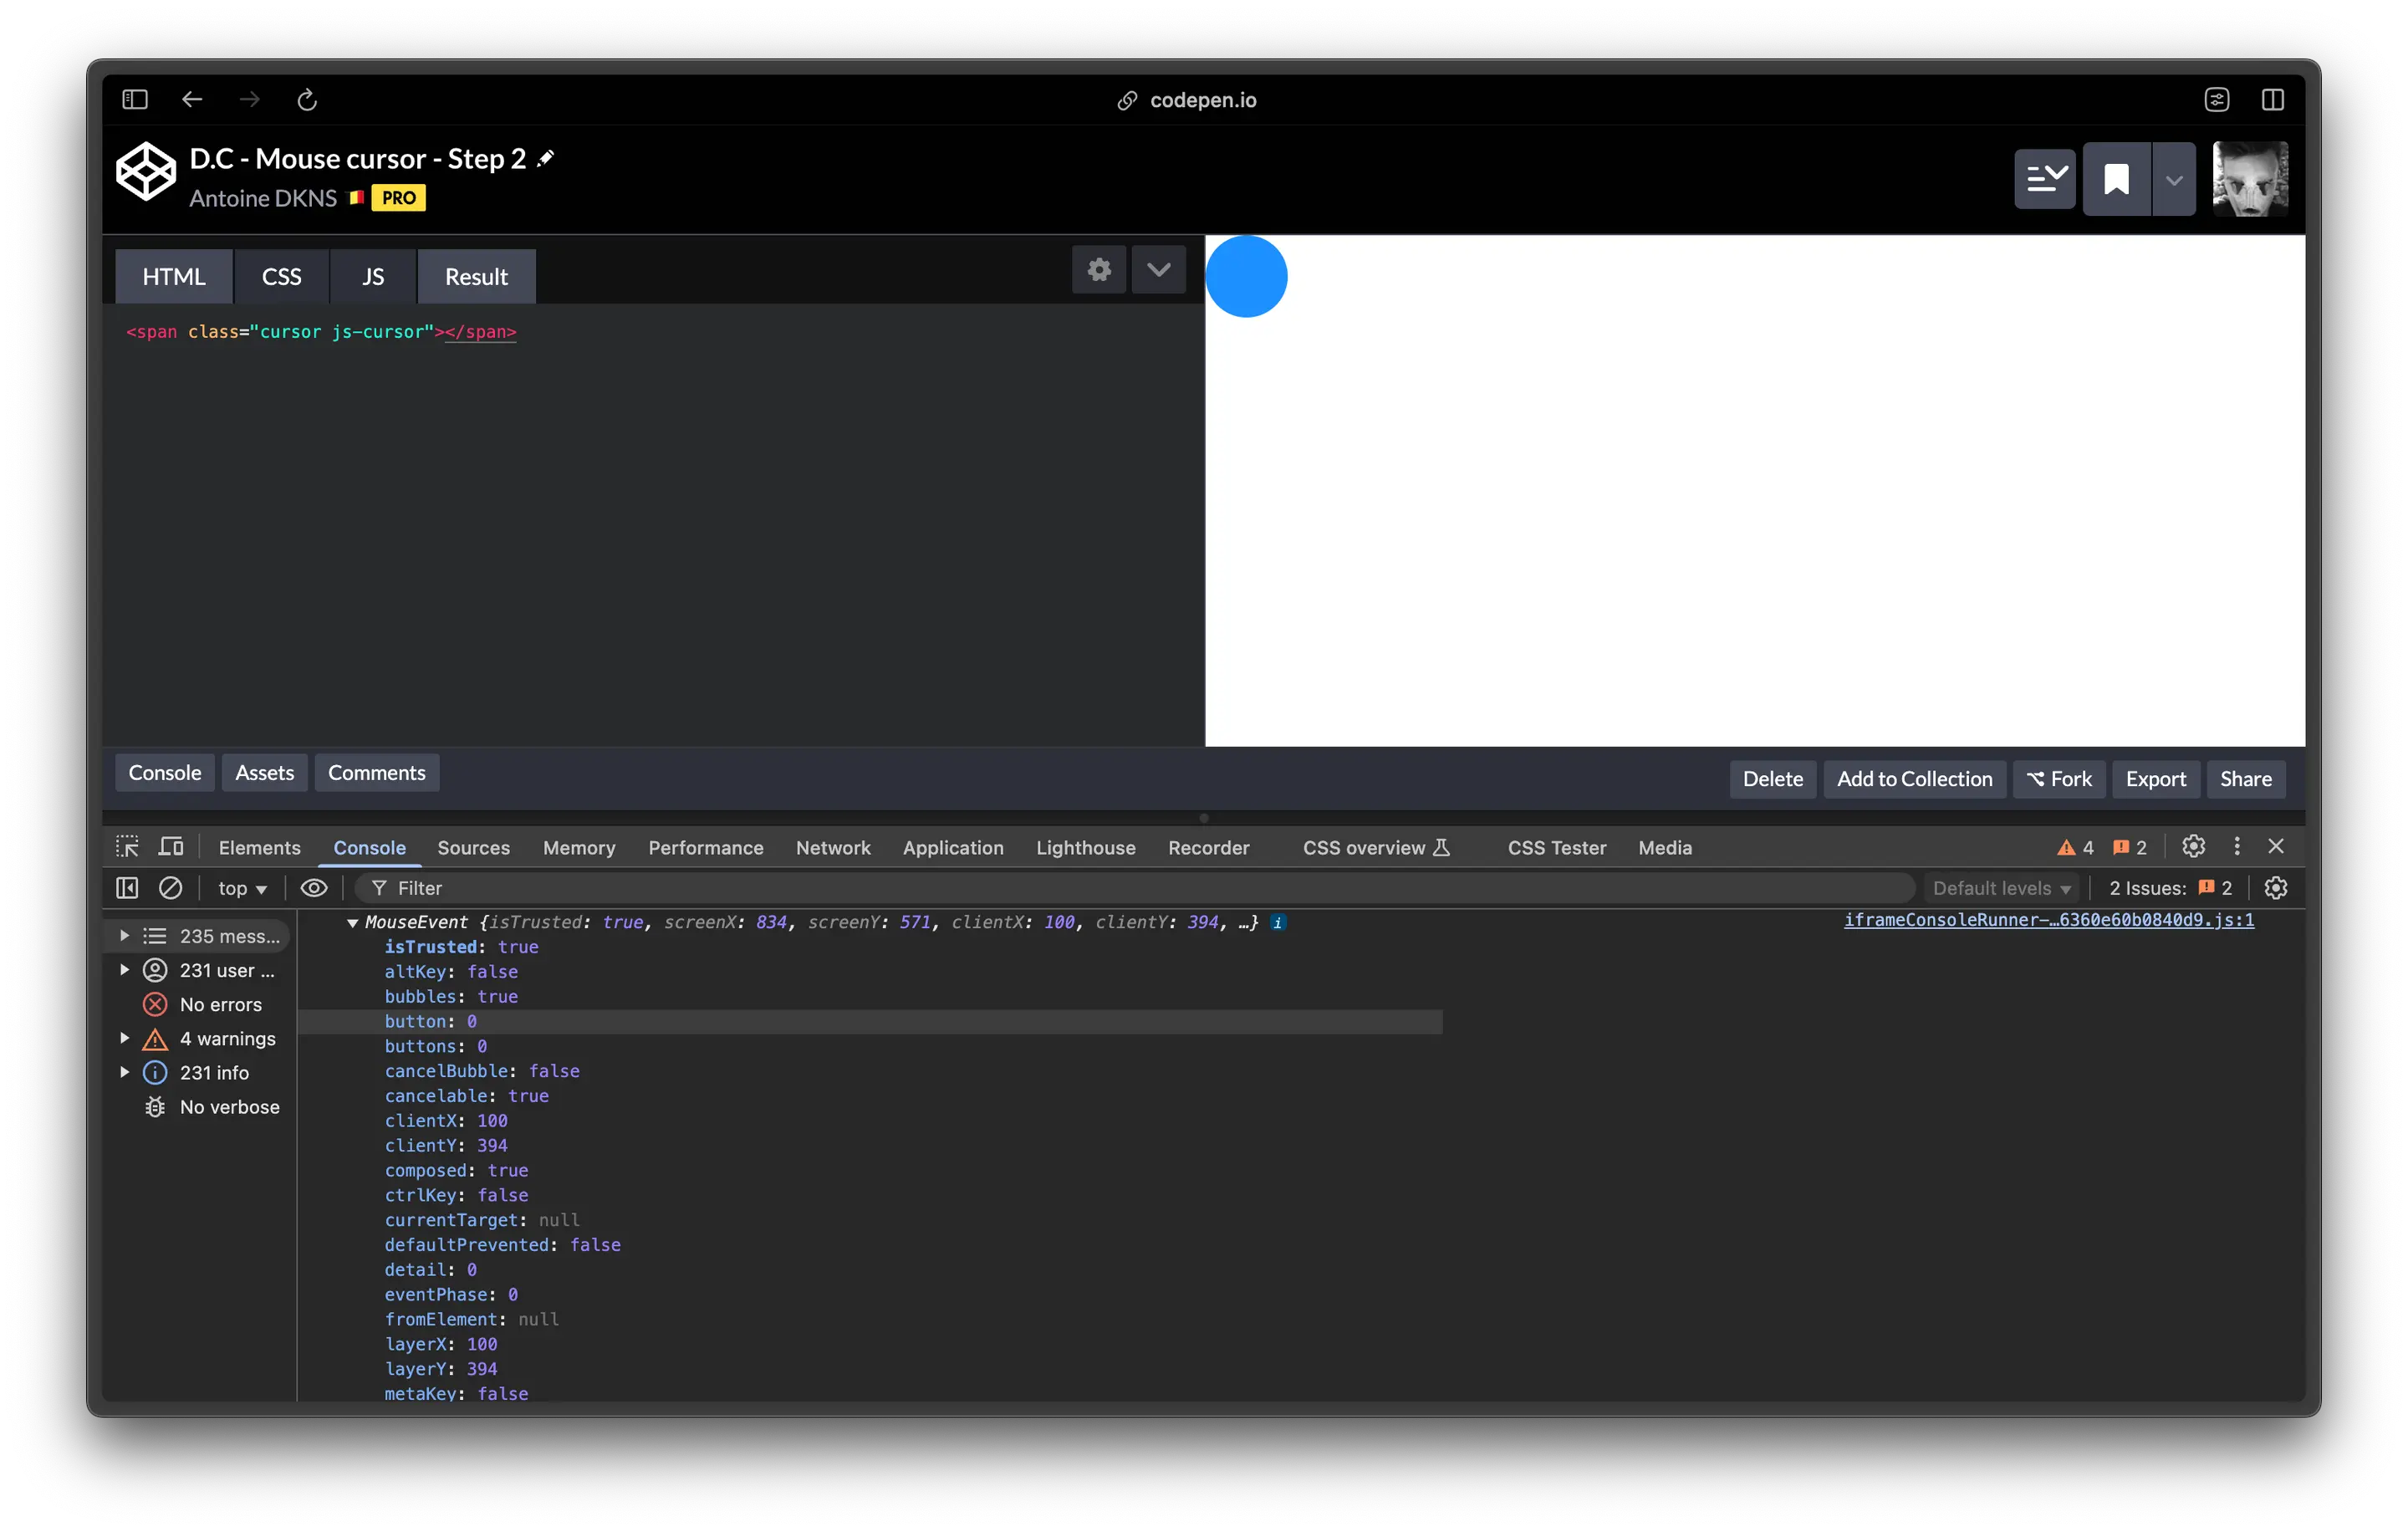Screen dimensions: 2408x1532
Task: Switch to the CSS editor tab
Action: click(281, 277)
